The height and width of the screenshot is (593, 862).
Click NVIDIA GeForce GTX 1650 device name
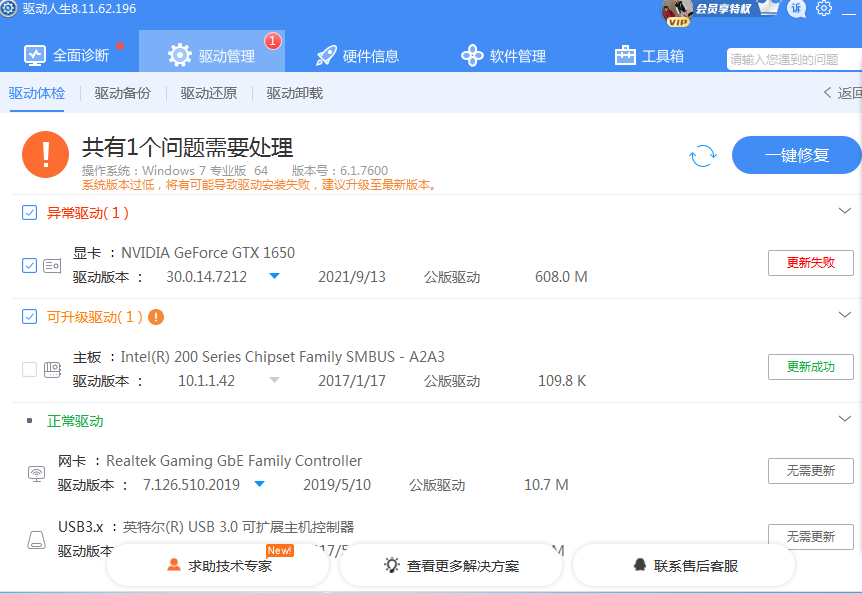click(x=208, y=253)
